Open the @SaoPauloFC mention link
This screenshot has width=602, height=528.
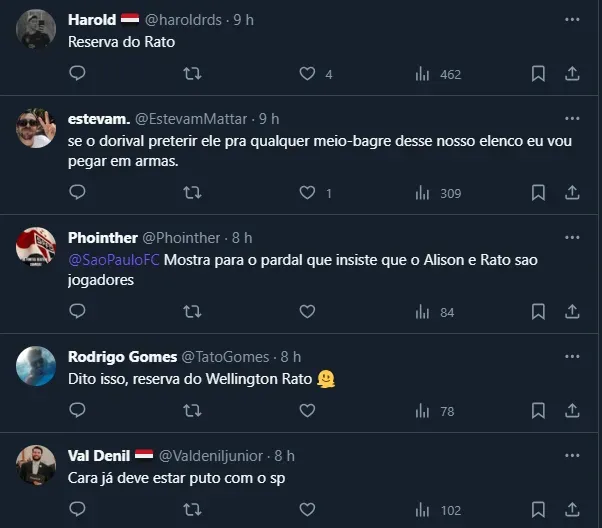(112, 260)
